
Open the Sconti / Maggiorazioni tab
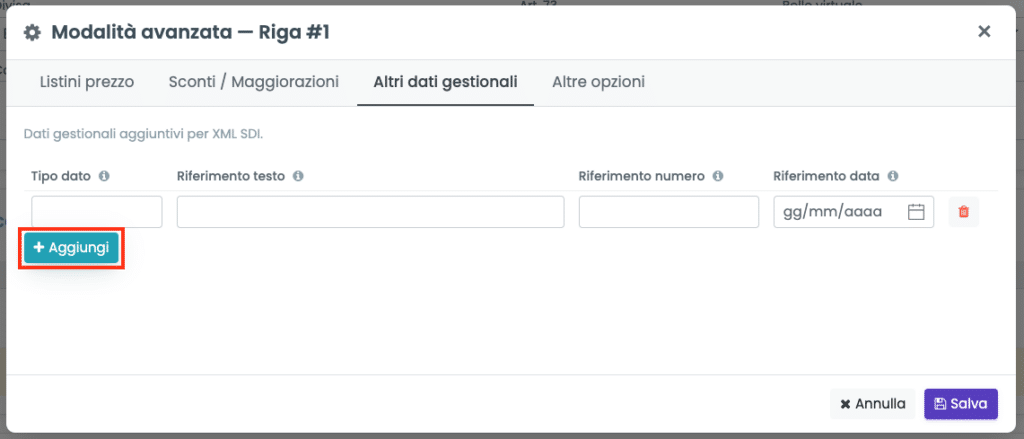tap(254, 82)
